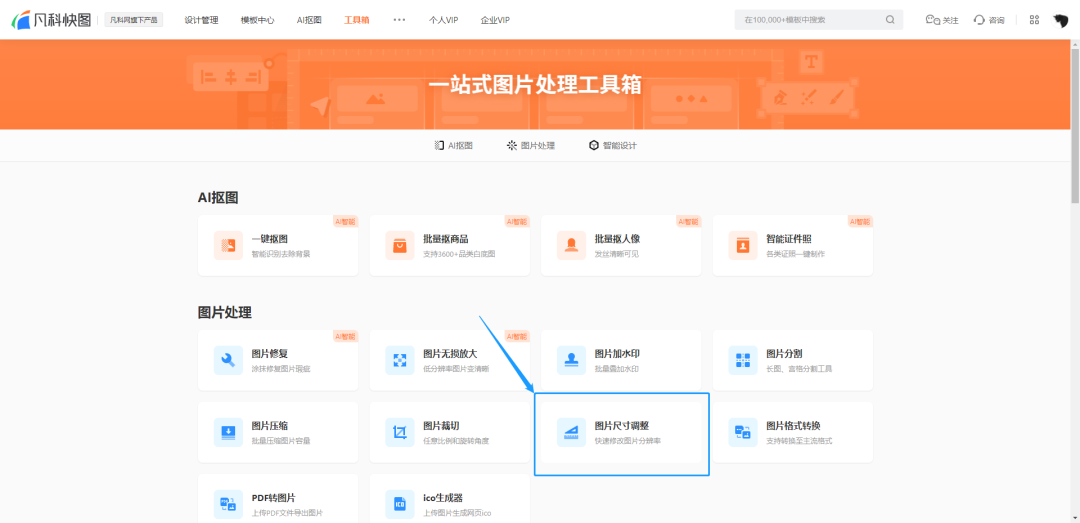Click the 图片压缩 title text
The height and width of the screenshot is (523, 1080).
click(x=269, y=425)
